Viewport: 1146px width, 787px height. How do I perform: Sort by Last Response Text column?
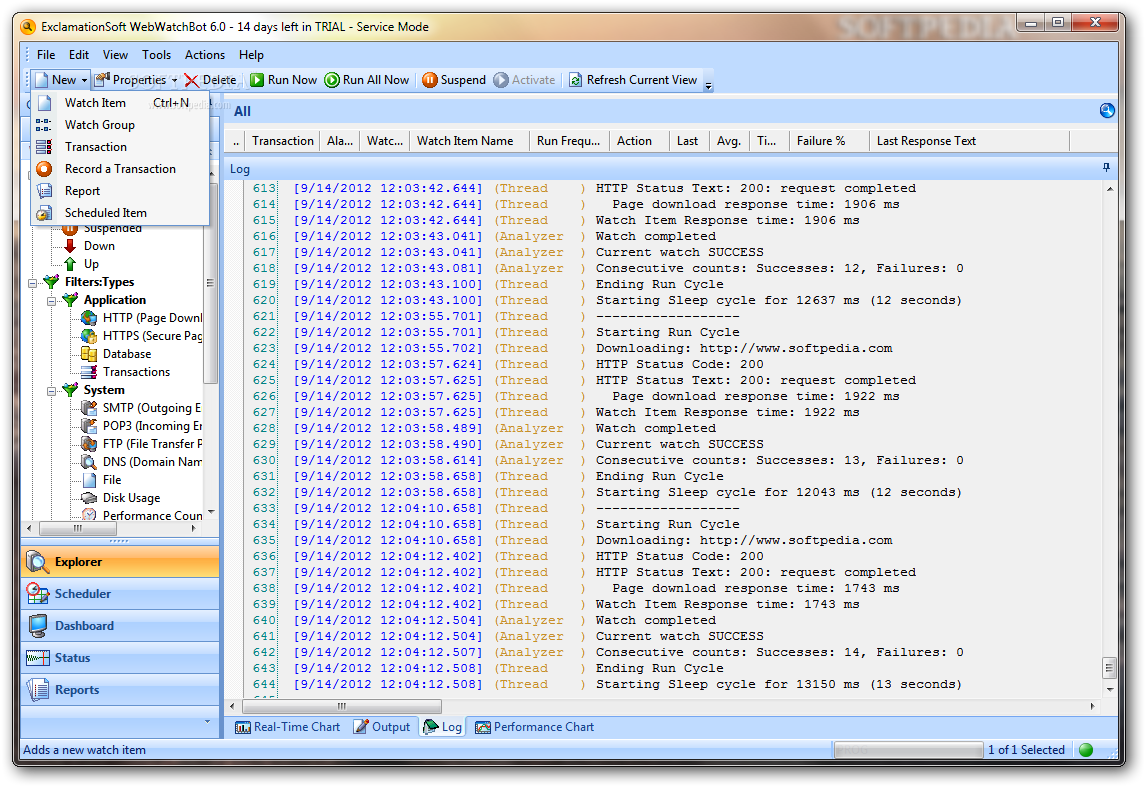pyautogui.click(x=969, y=141)
